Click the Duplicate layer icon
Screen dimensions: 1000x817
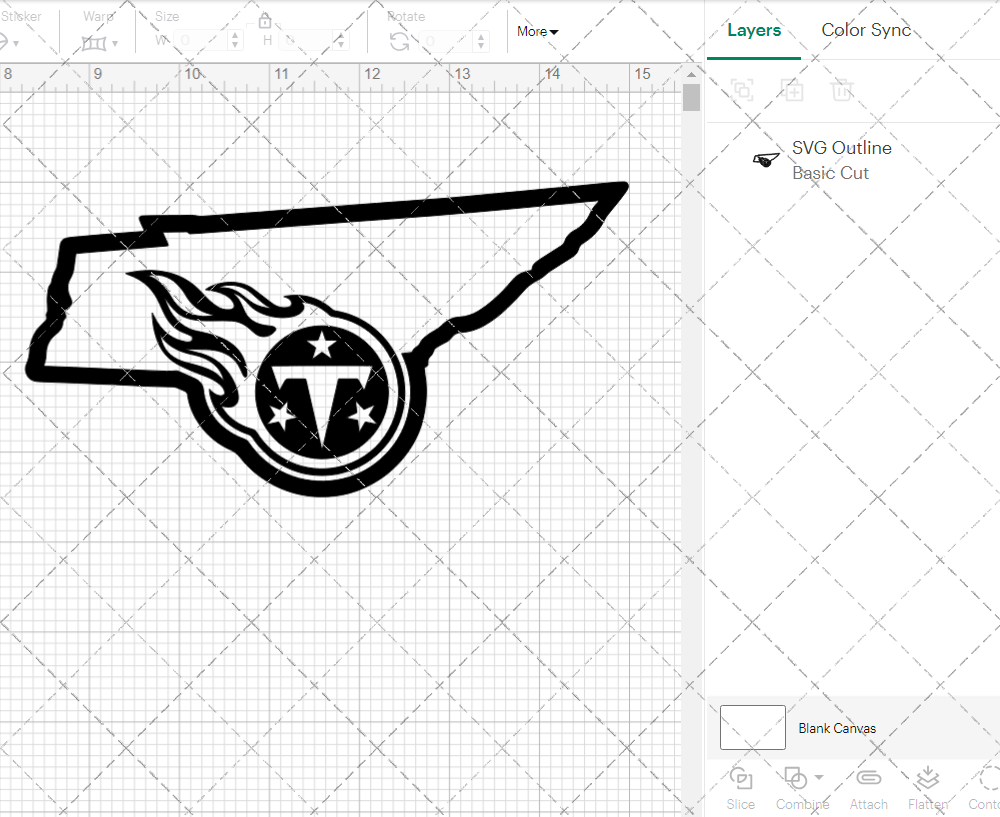click(x=793, y=90)
